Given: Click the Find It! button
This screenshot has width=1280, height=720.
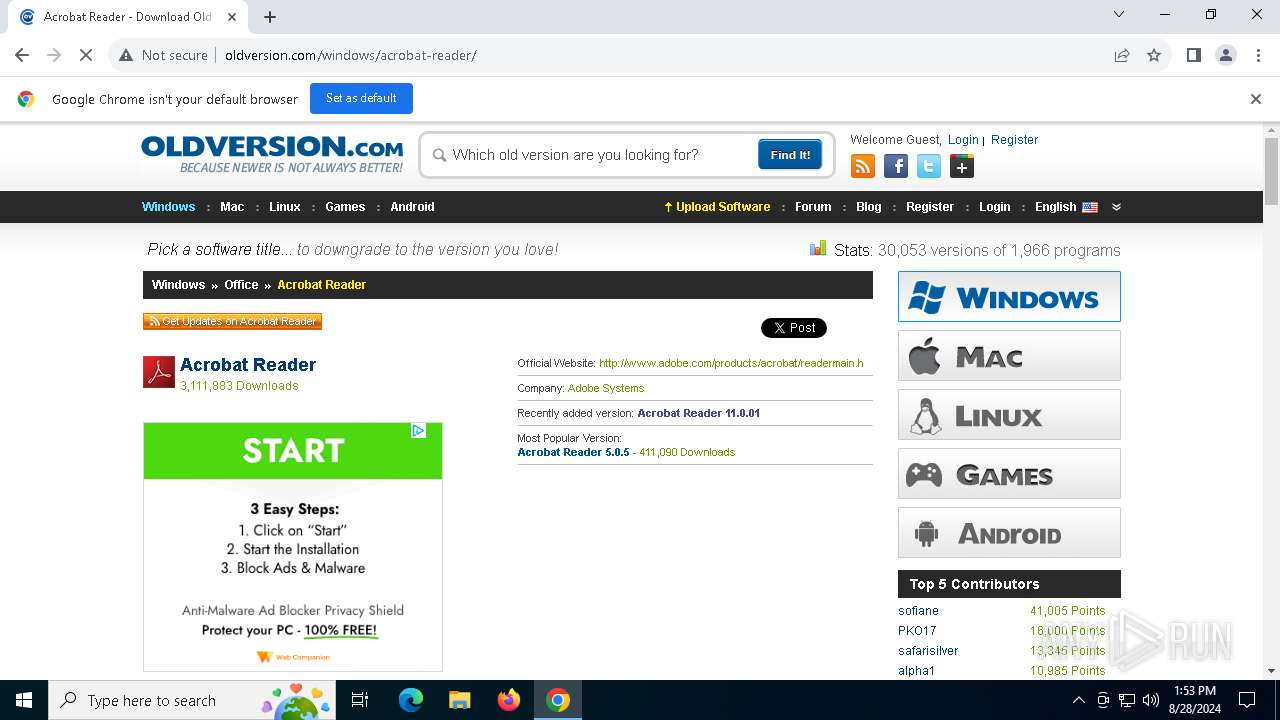Looking at the screenshot, I should tap(790, 155).
